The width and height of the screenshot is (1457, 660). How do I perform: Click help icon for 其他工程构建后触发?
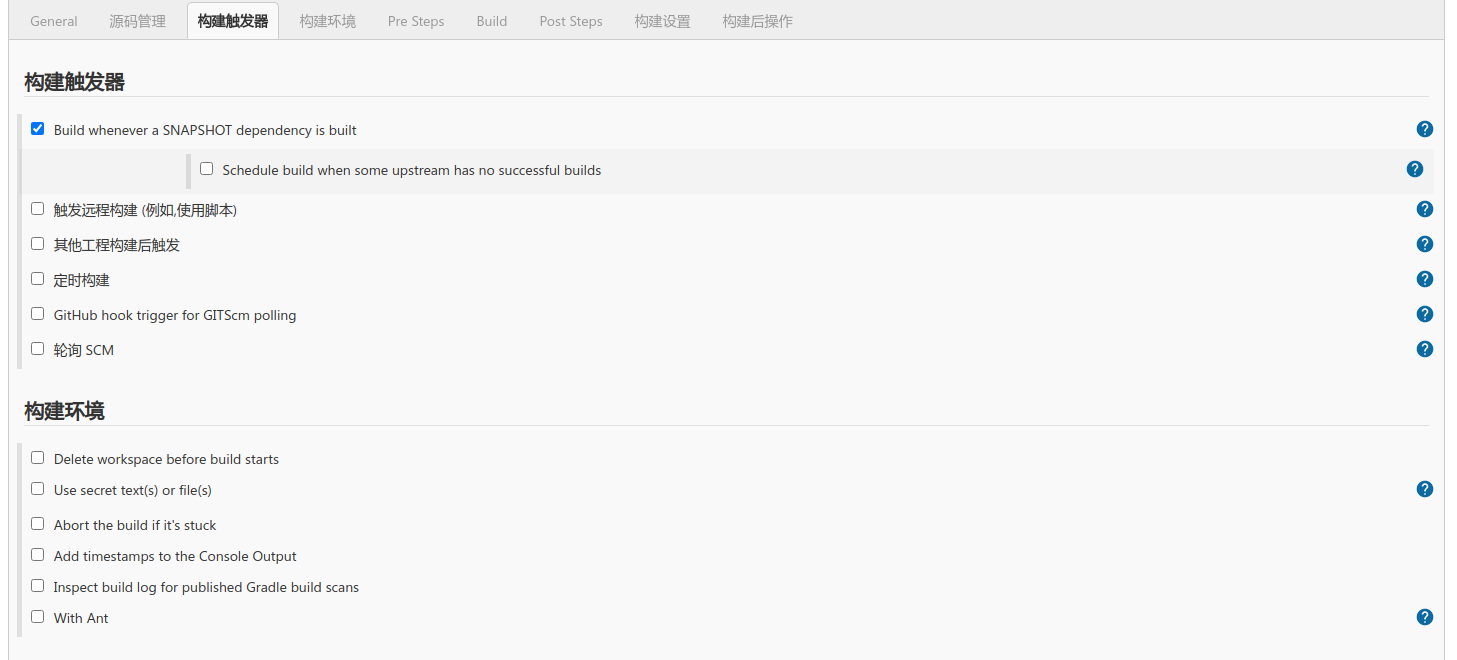[1425, 244]
